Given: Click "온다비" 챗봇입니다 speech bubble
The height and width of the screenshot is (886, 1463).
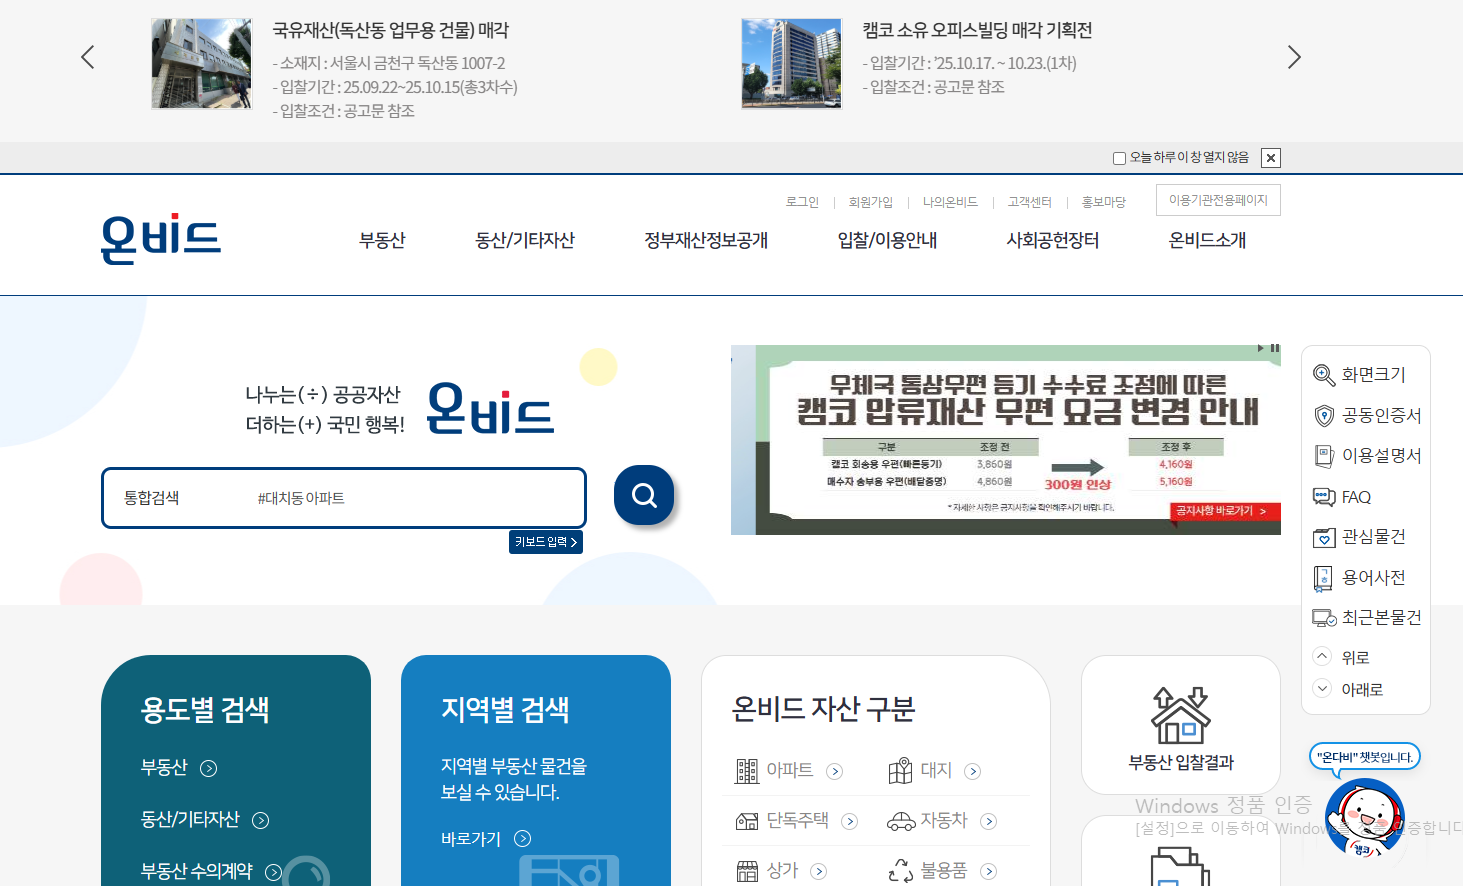Looking at the screenshot, I should tap(1365, 757).
